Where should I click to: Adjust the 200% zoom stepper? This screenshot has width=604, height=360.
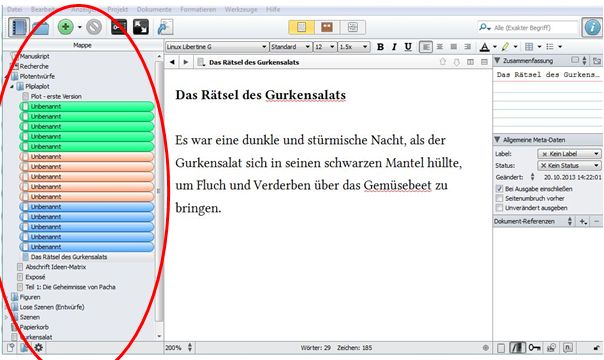[190, 348]
